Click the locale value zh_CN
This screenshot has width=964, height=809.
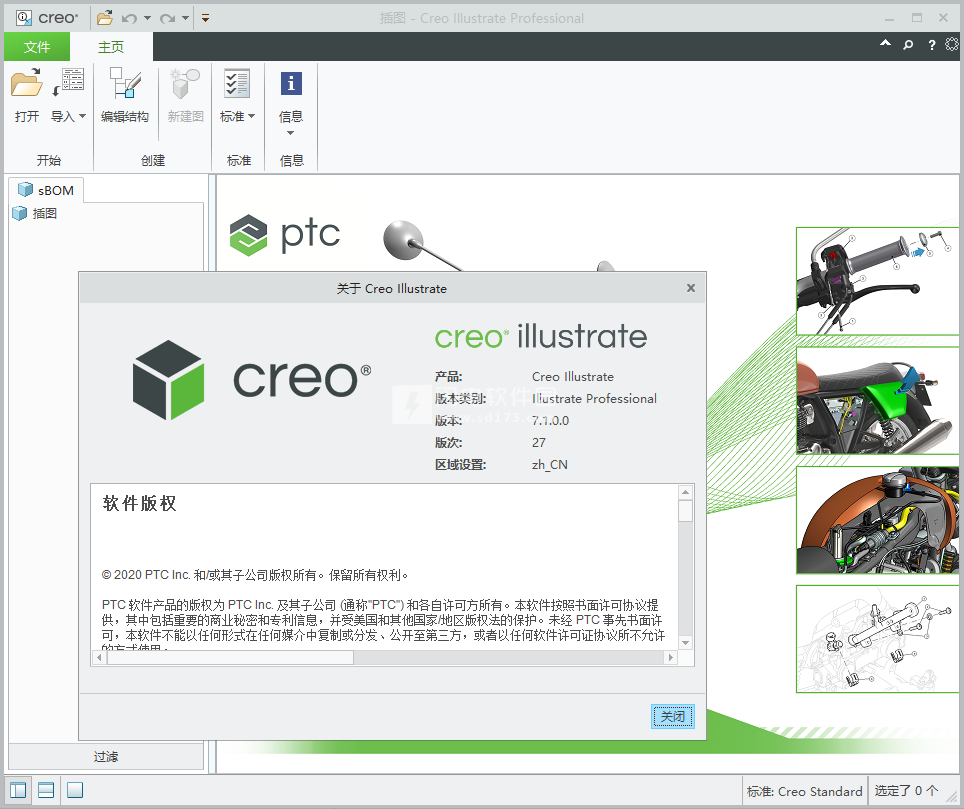pos(550,465)
